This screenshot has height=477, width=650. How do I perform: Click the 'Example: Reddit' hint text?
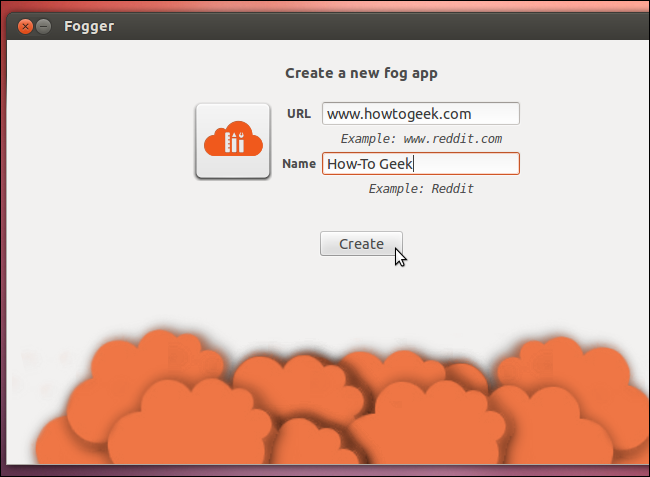tap(421, 189)
